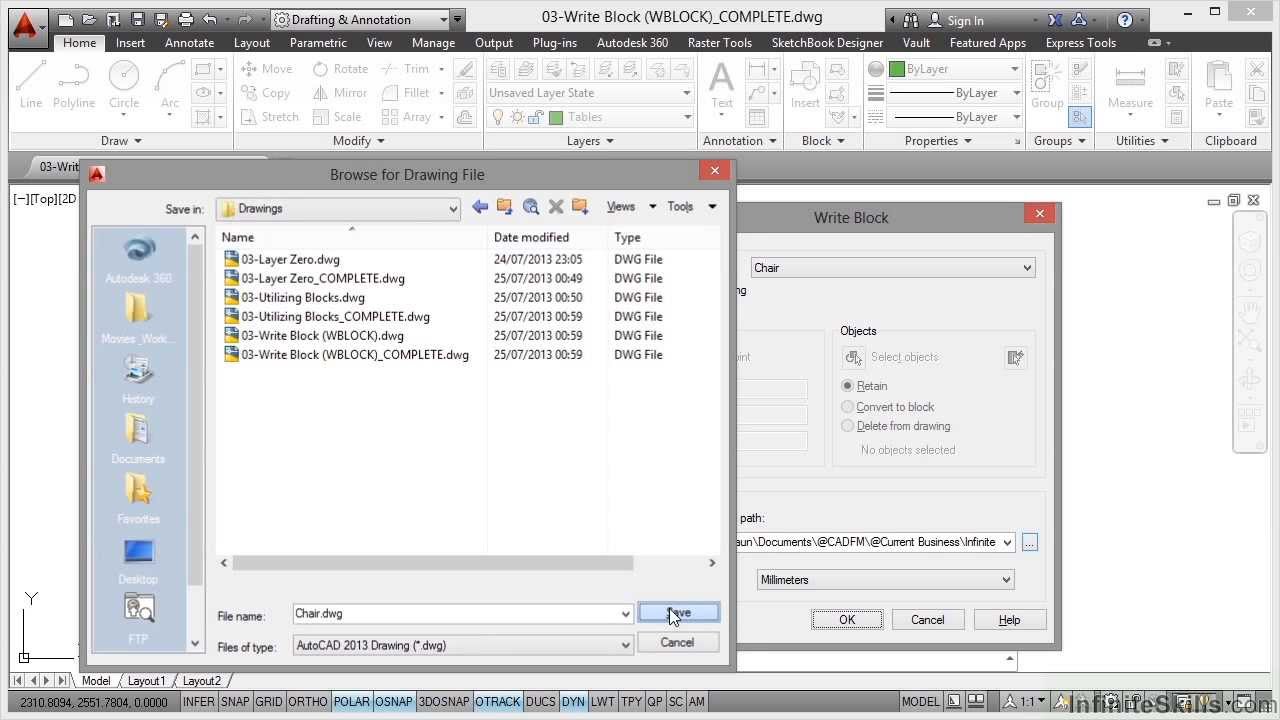The width and height of the screenshot is (1280, 720).
Task: Click Save in Browse for Drawing File
Action: [678, 612]
